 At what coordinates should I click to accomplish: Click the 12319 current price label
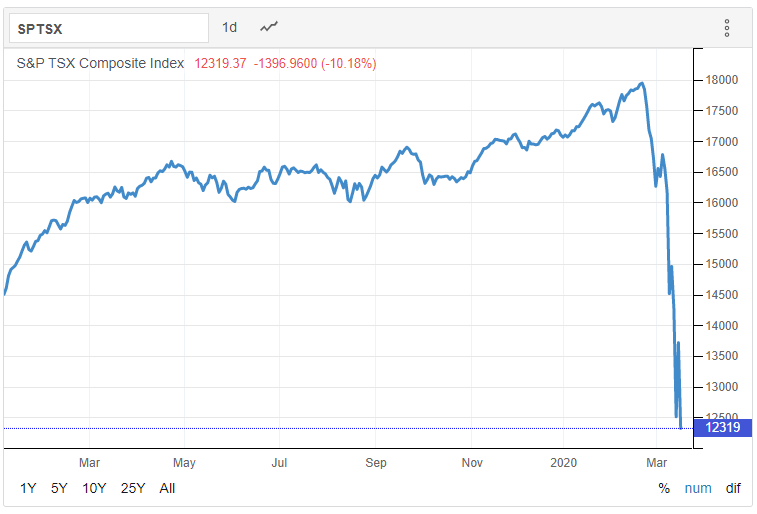[723, 428]
